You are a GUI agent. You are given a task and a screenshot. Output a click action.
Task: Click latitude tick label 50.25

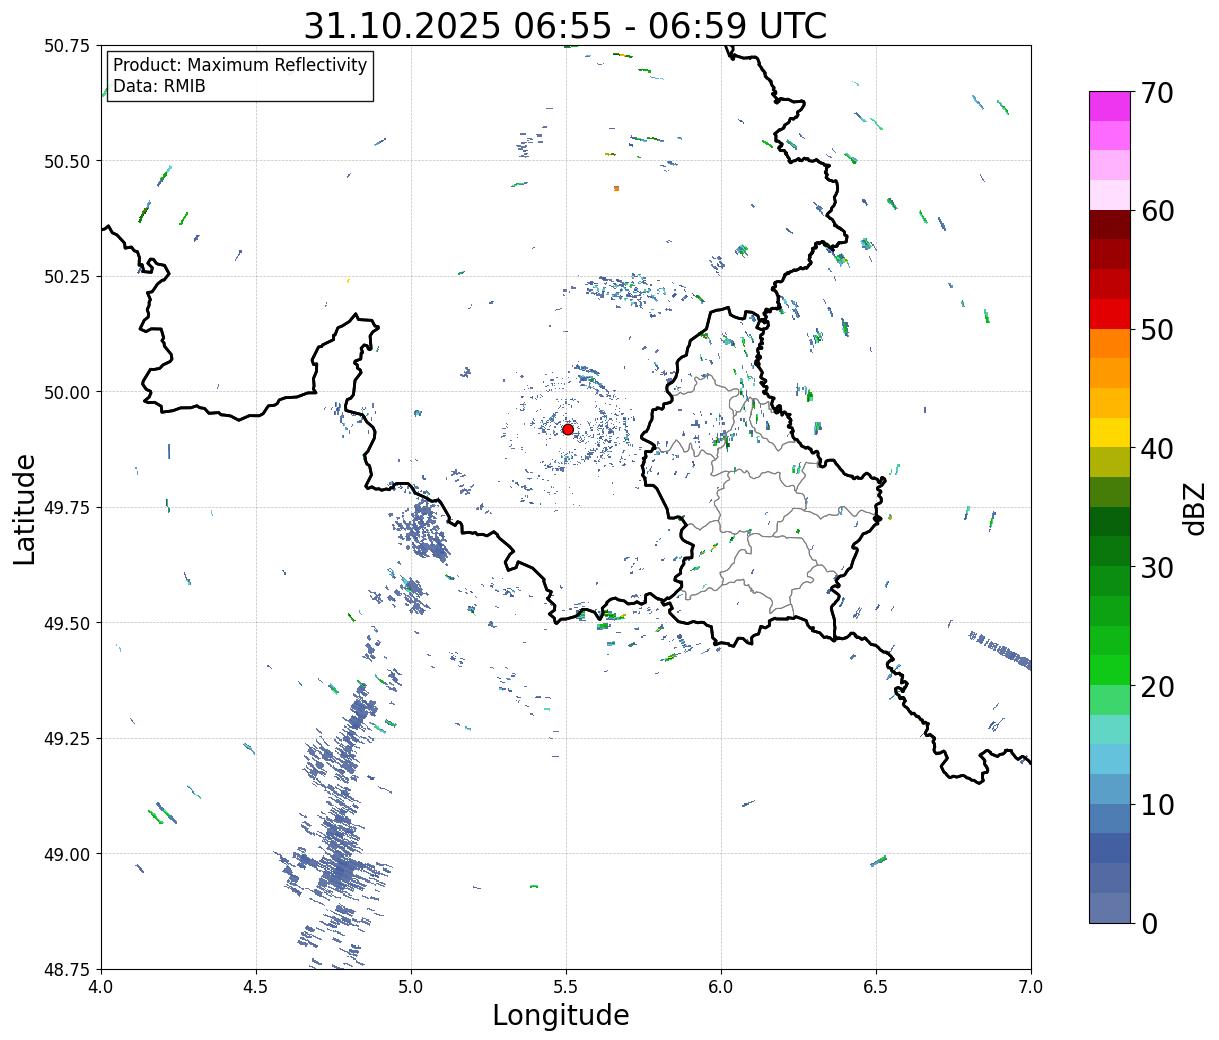point(67,277)
